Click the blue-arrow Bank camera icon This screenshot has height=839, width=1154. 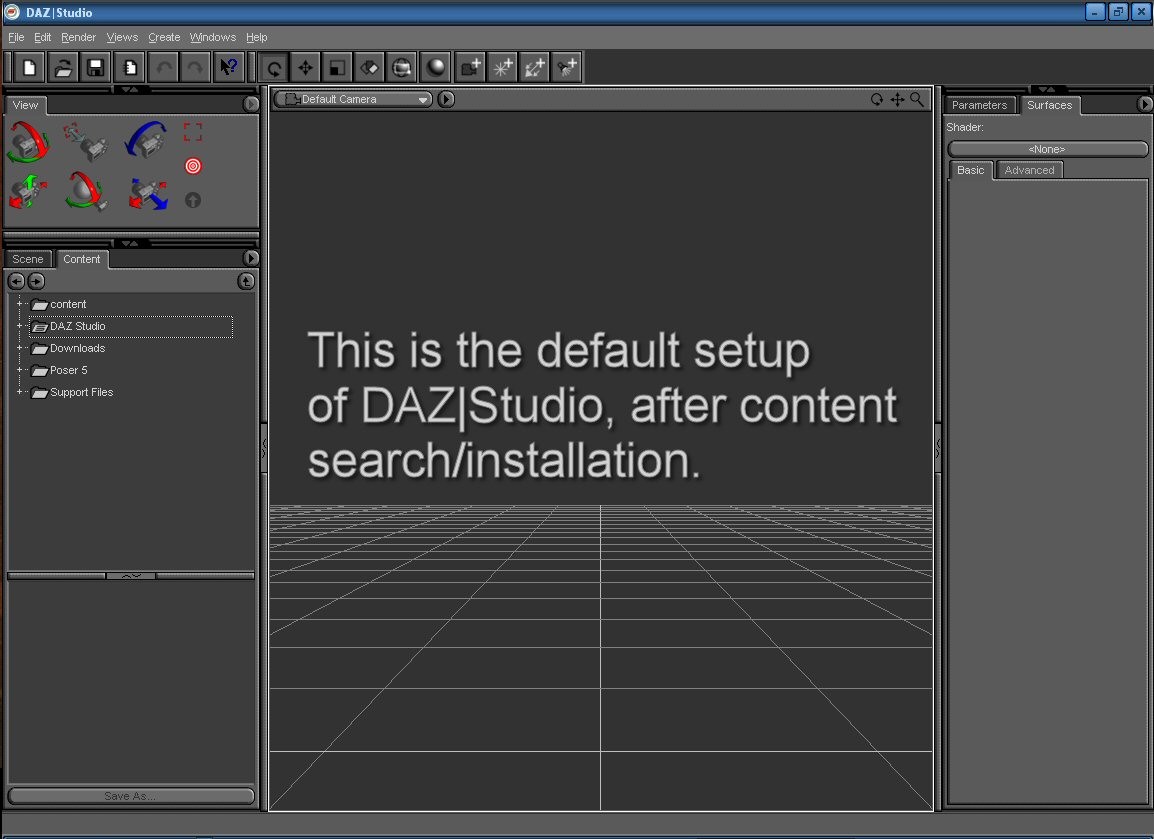(x=146, y=141)
